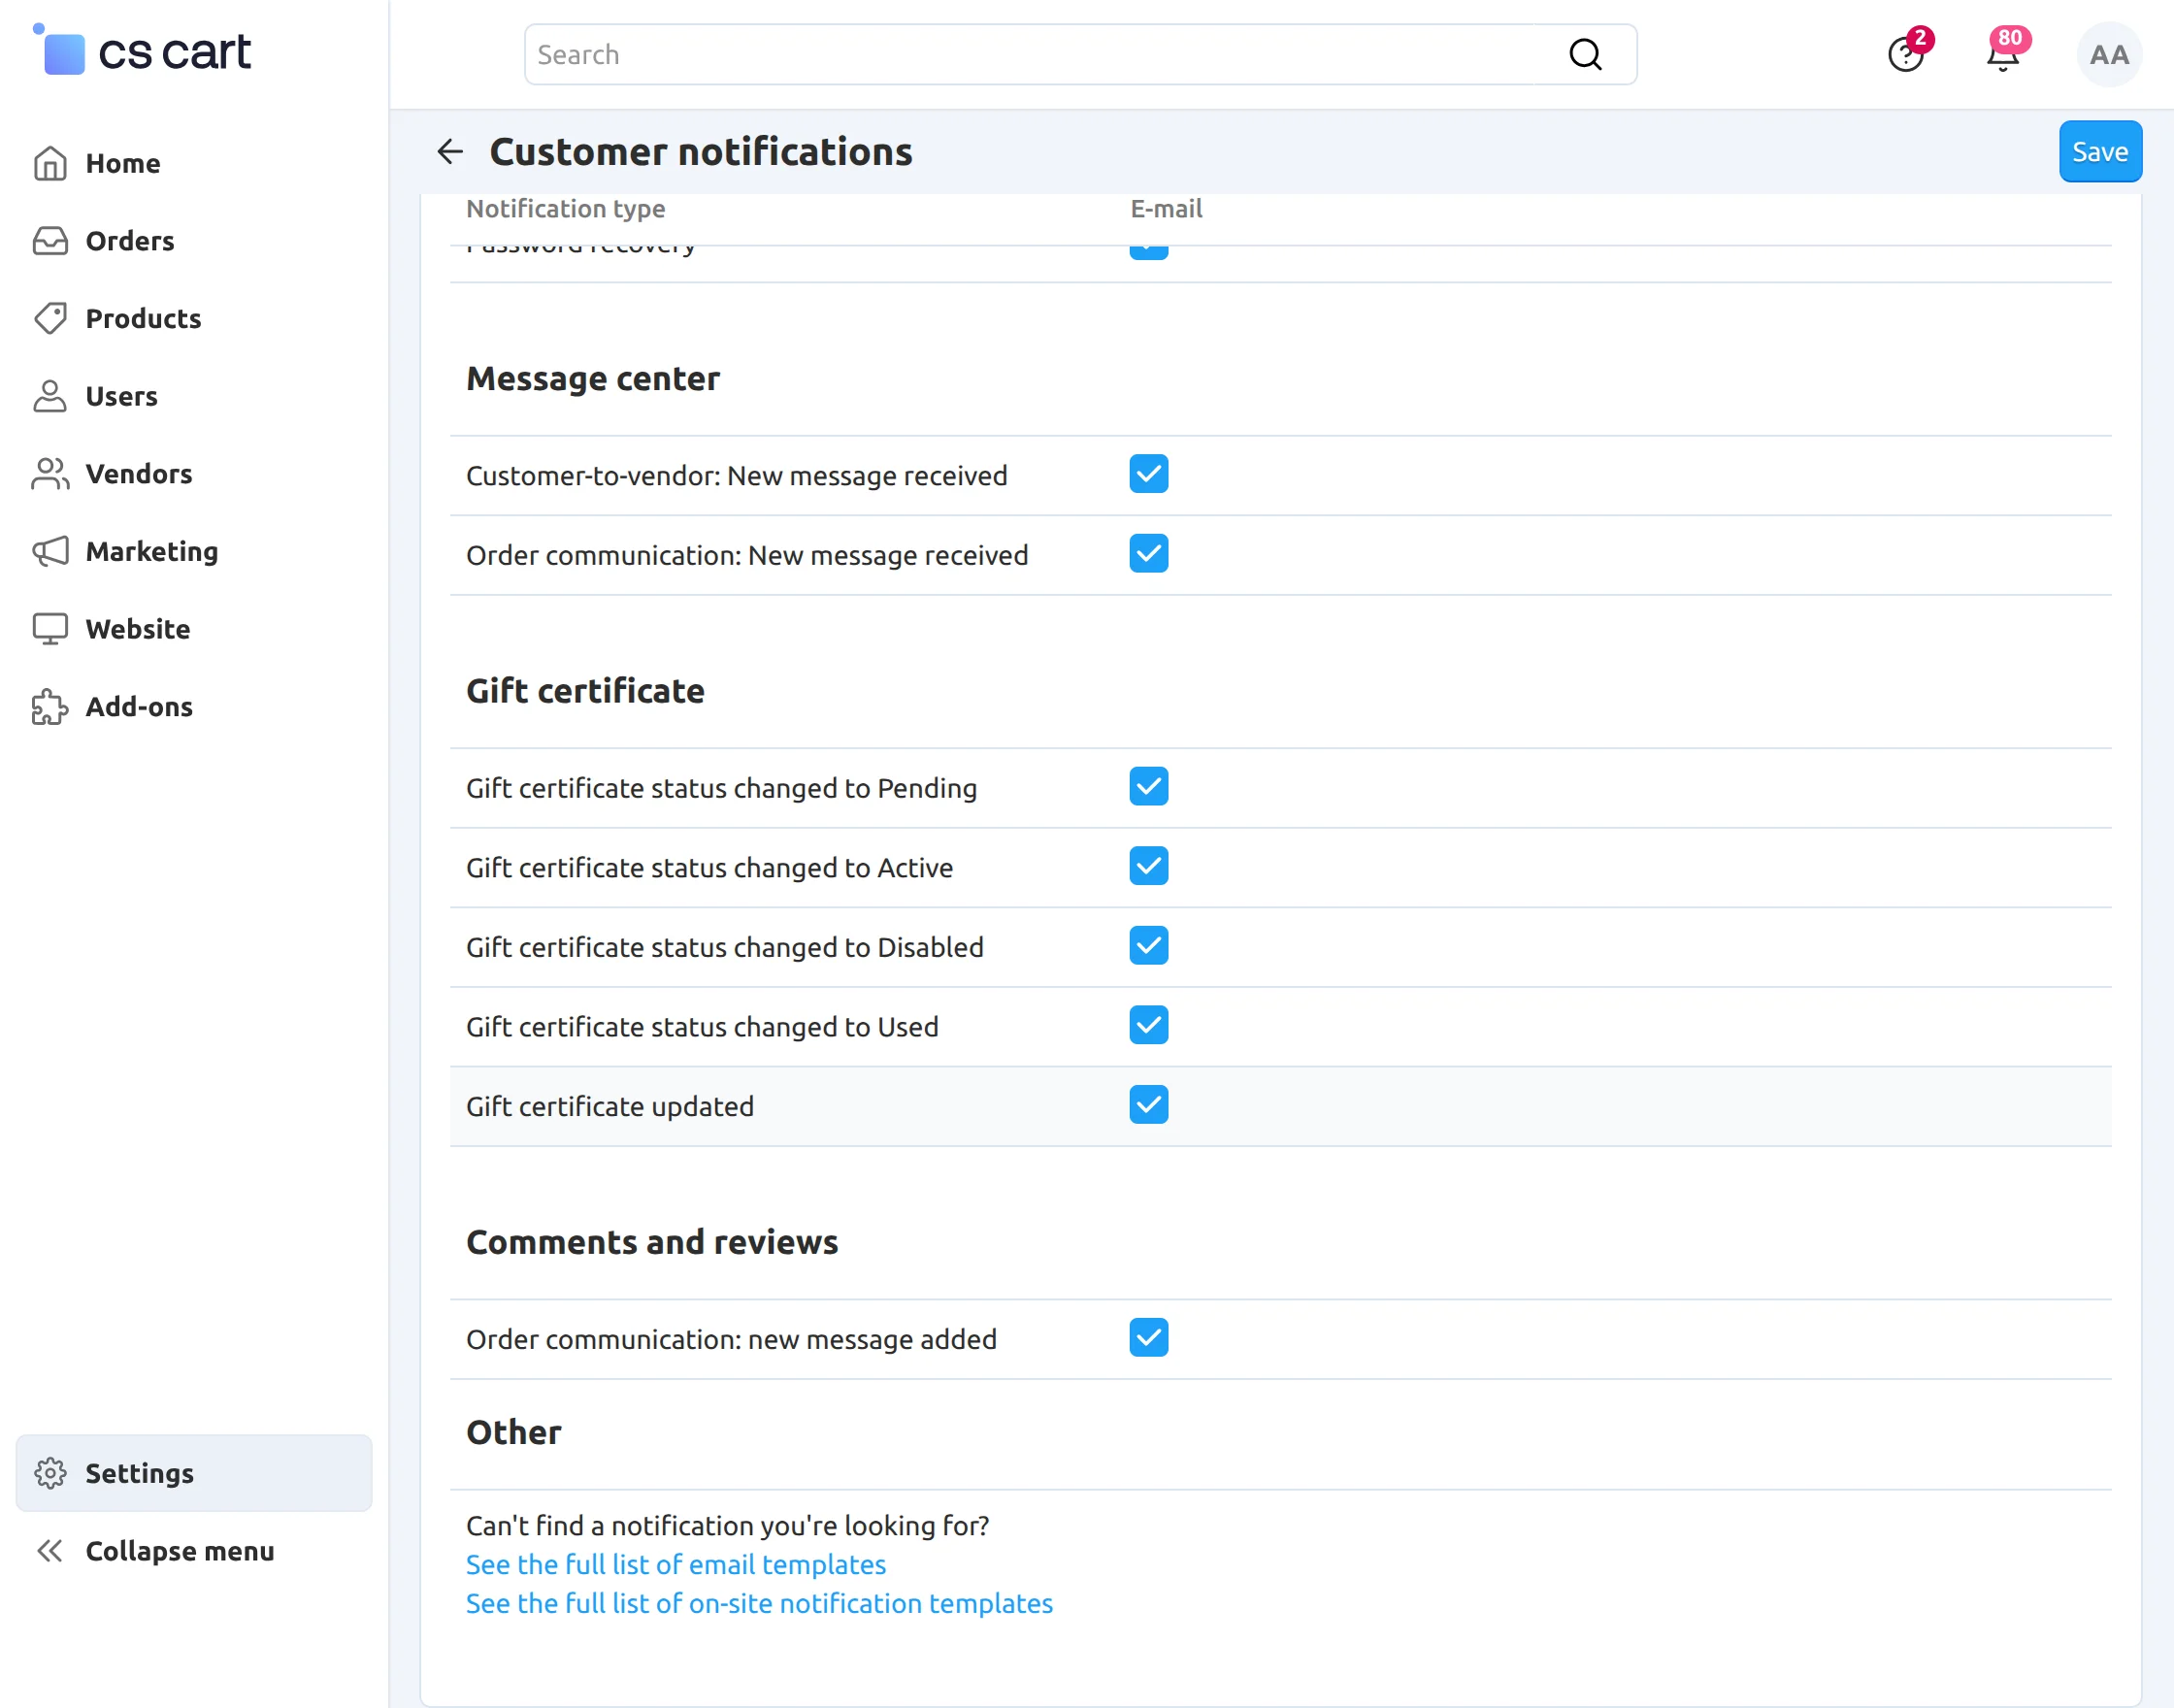Open the Products menu item
Screen dimensions: 2174x1708
pos(194,318)
